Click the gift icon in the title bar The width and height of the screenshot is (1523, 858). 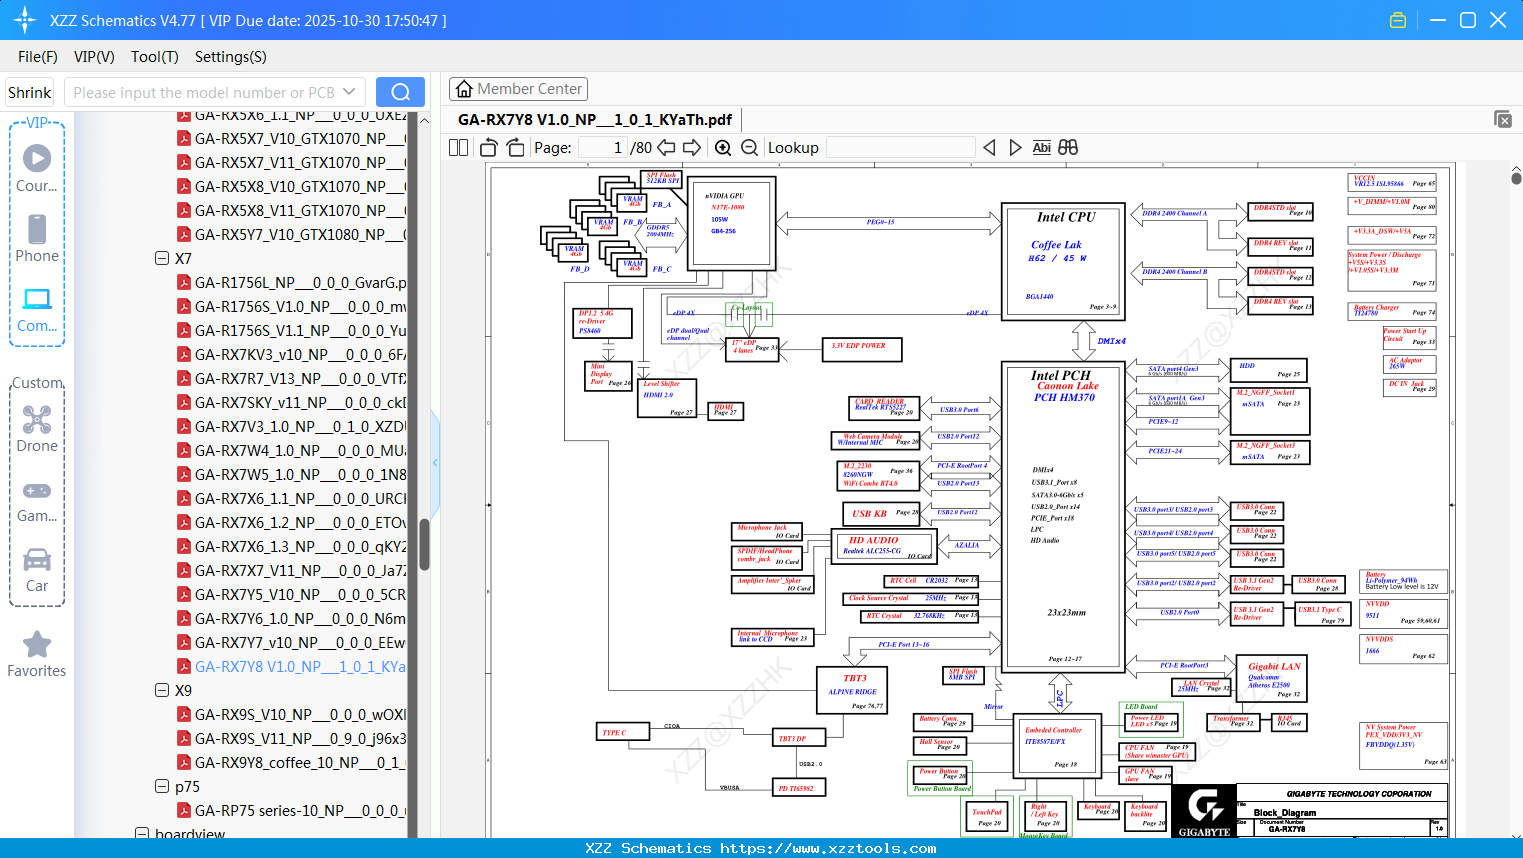tap(1398, 20)
